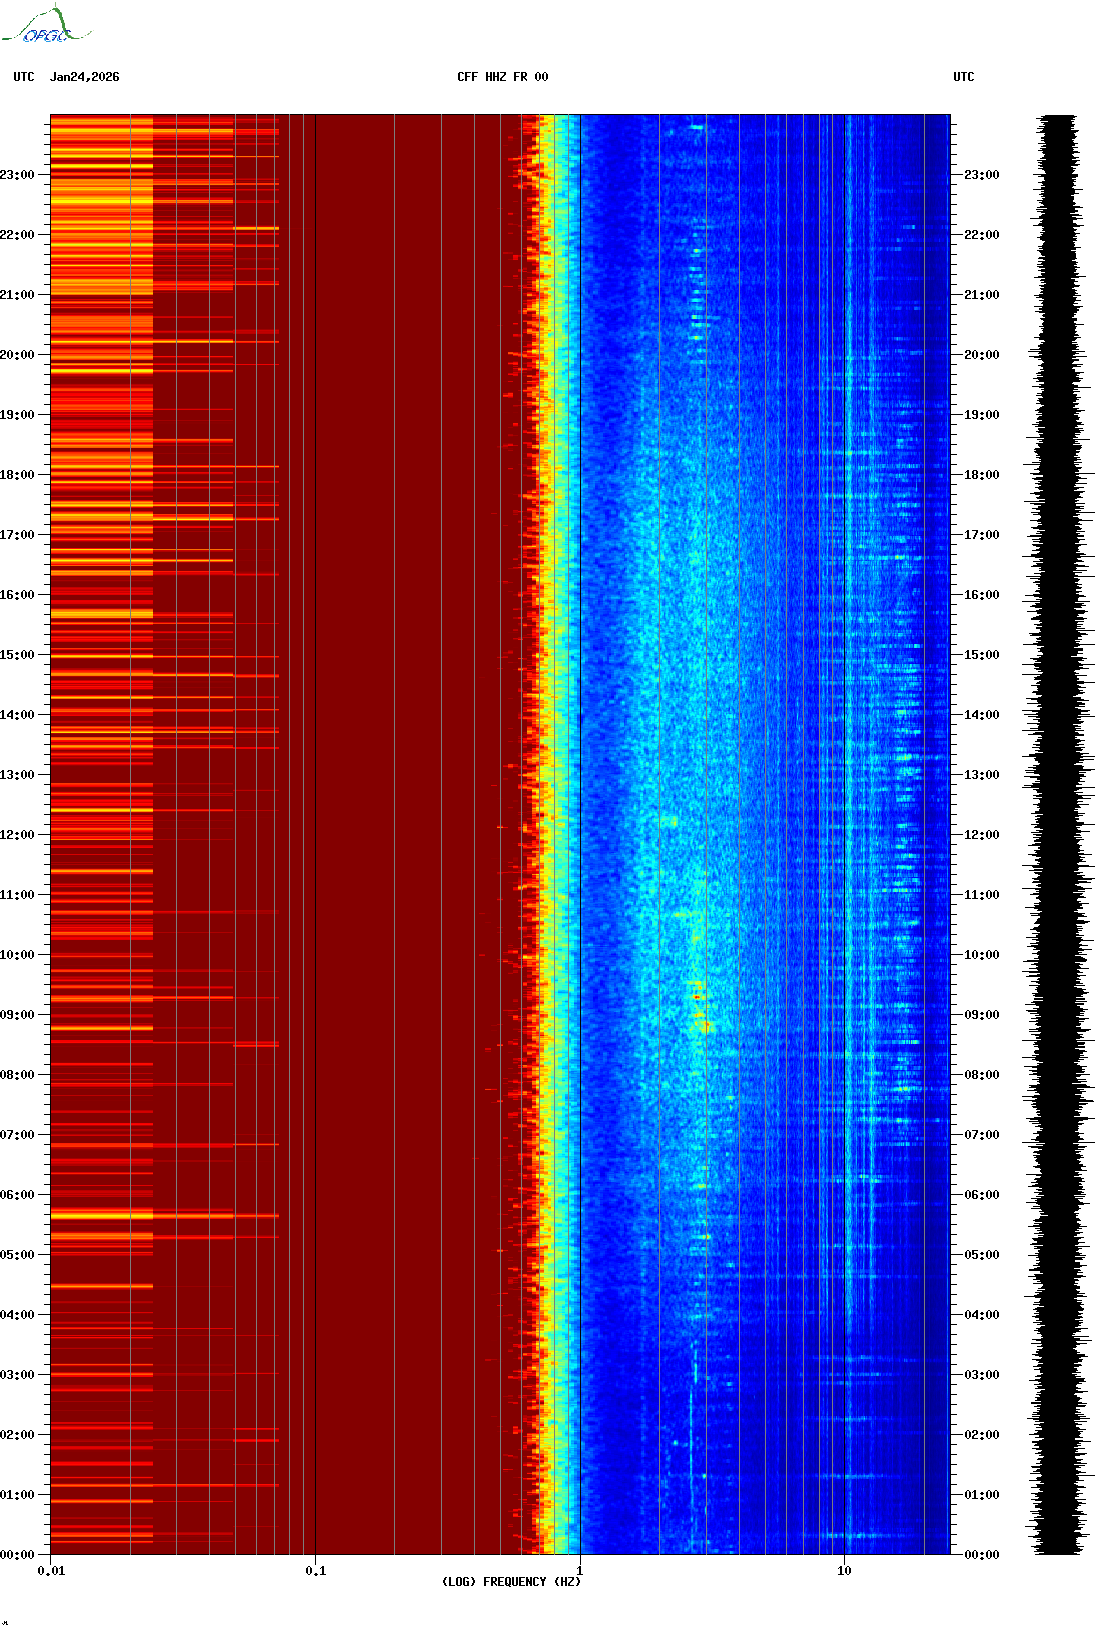
Task: Click 21:00 on the right time axis
Action: click(981, 295)
